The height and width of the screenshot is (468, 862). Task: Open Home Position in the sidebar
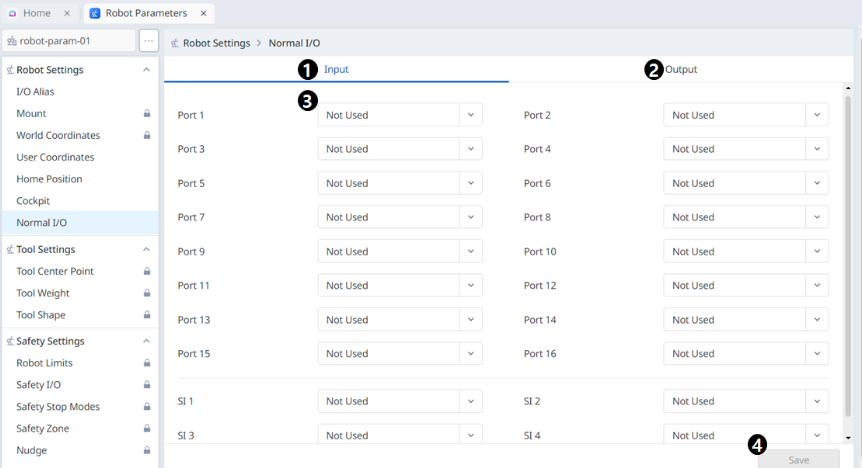(49, 179)
